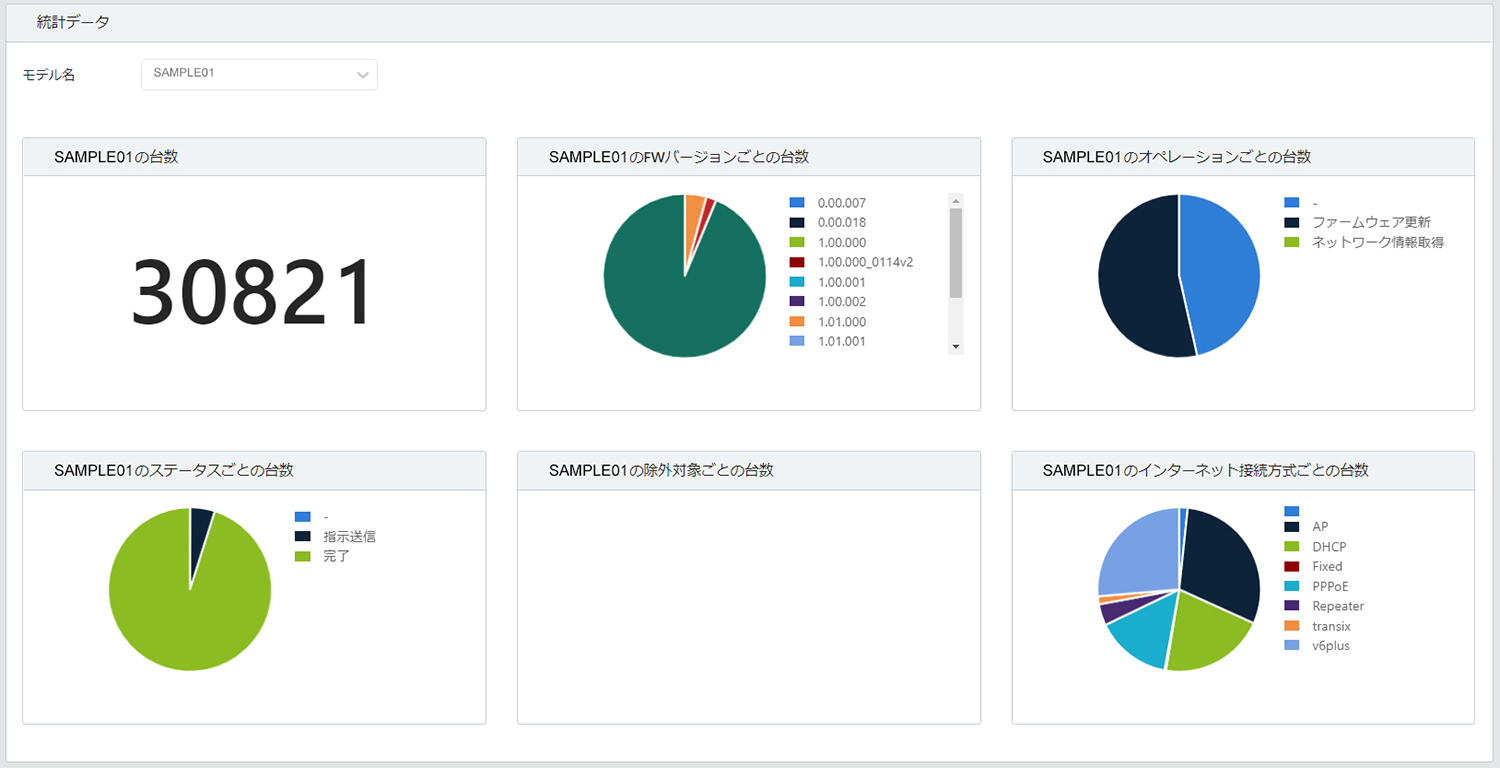
Task: Click the 1.00.002 purple legend swatch
Action: click(x=796, y=301)
